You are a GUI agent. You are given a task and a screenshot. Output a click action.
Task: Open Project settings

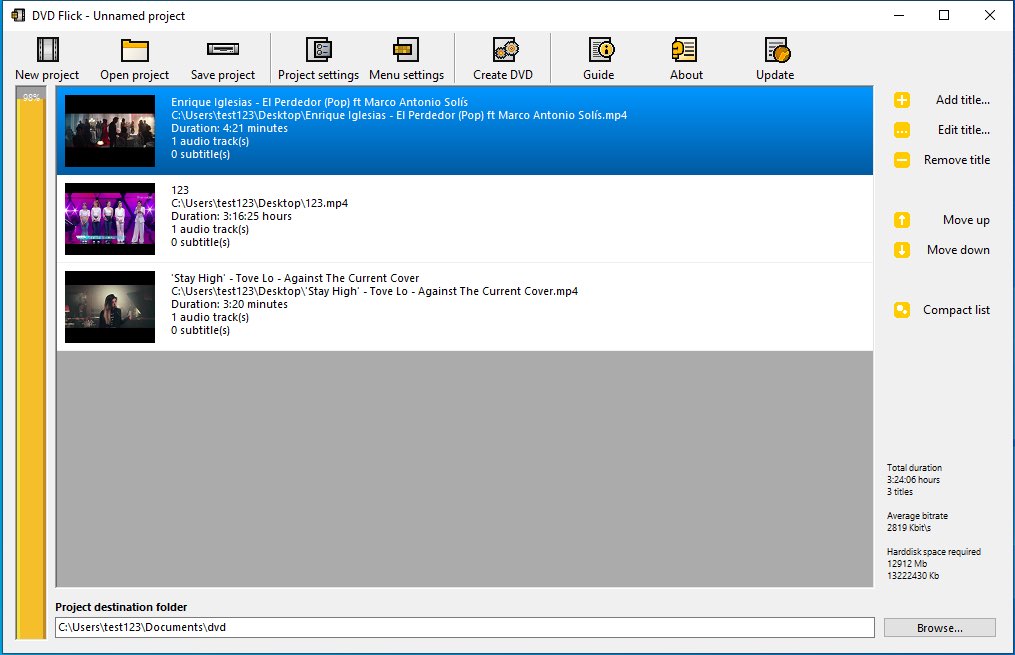(x=318, y=57)
